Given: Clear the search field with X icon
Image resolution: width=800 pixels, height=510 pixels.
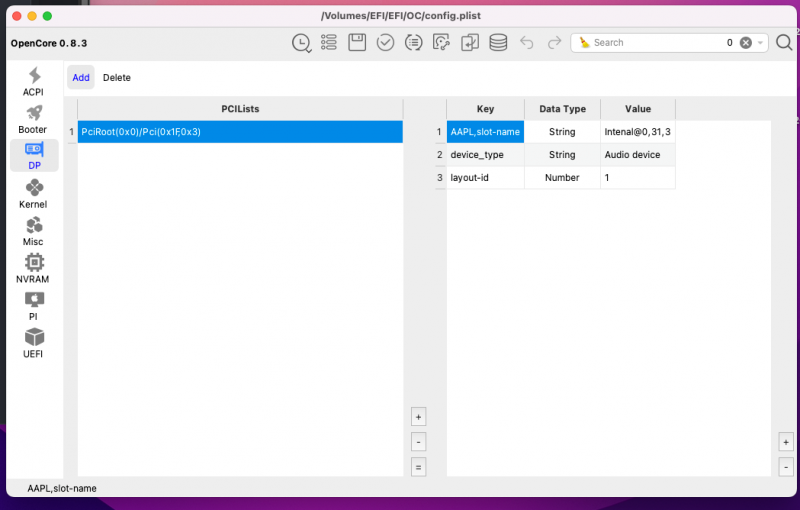Looking at the screenshot, I should tap(746, 43).
